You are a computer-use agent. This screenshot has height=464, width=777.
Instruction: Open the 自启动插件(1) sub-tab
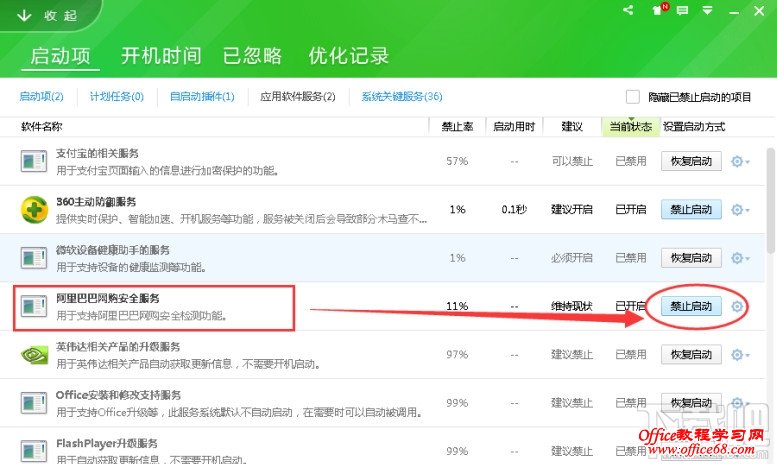(x=202, y=96)
